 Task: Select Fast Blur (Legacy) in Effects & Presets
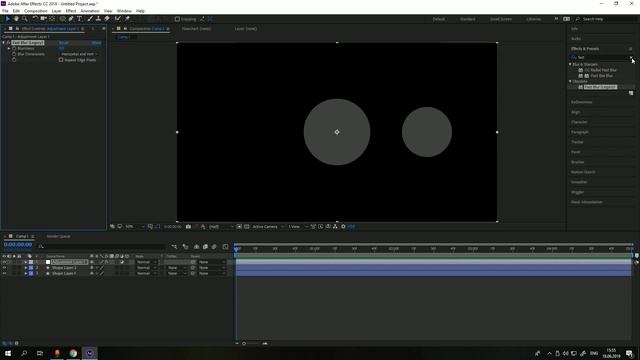click(x=600, y=87)
